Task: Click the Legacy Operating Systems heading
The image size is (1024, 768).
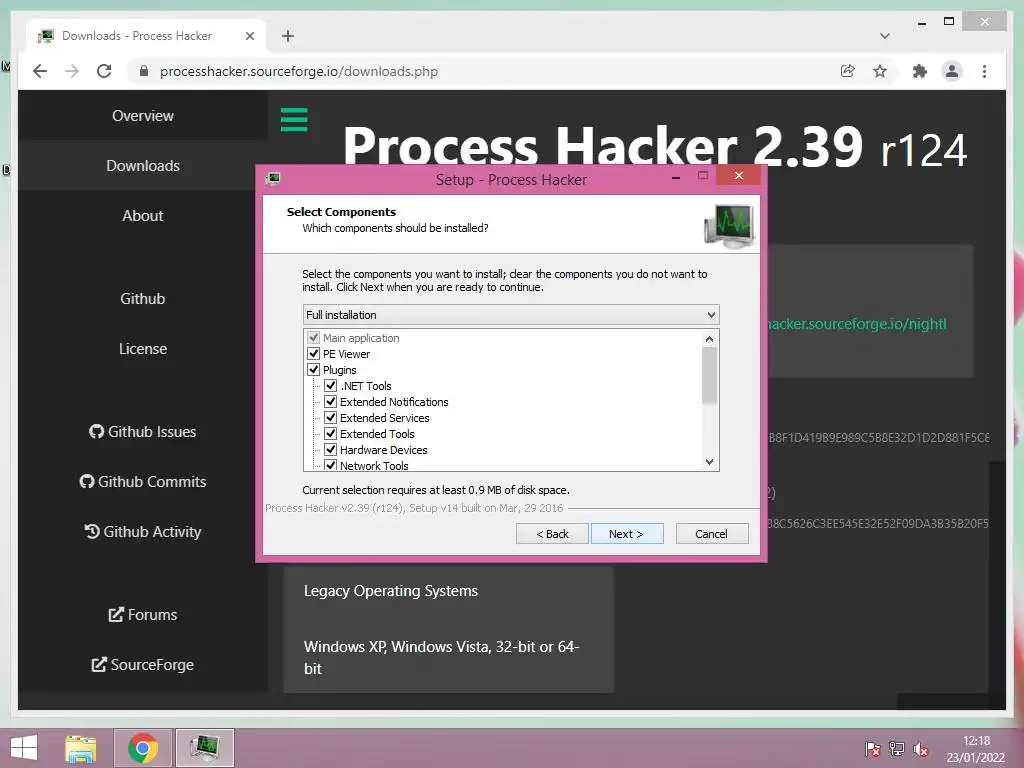Action: (391, 591)
